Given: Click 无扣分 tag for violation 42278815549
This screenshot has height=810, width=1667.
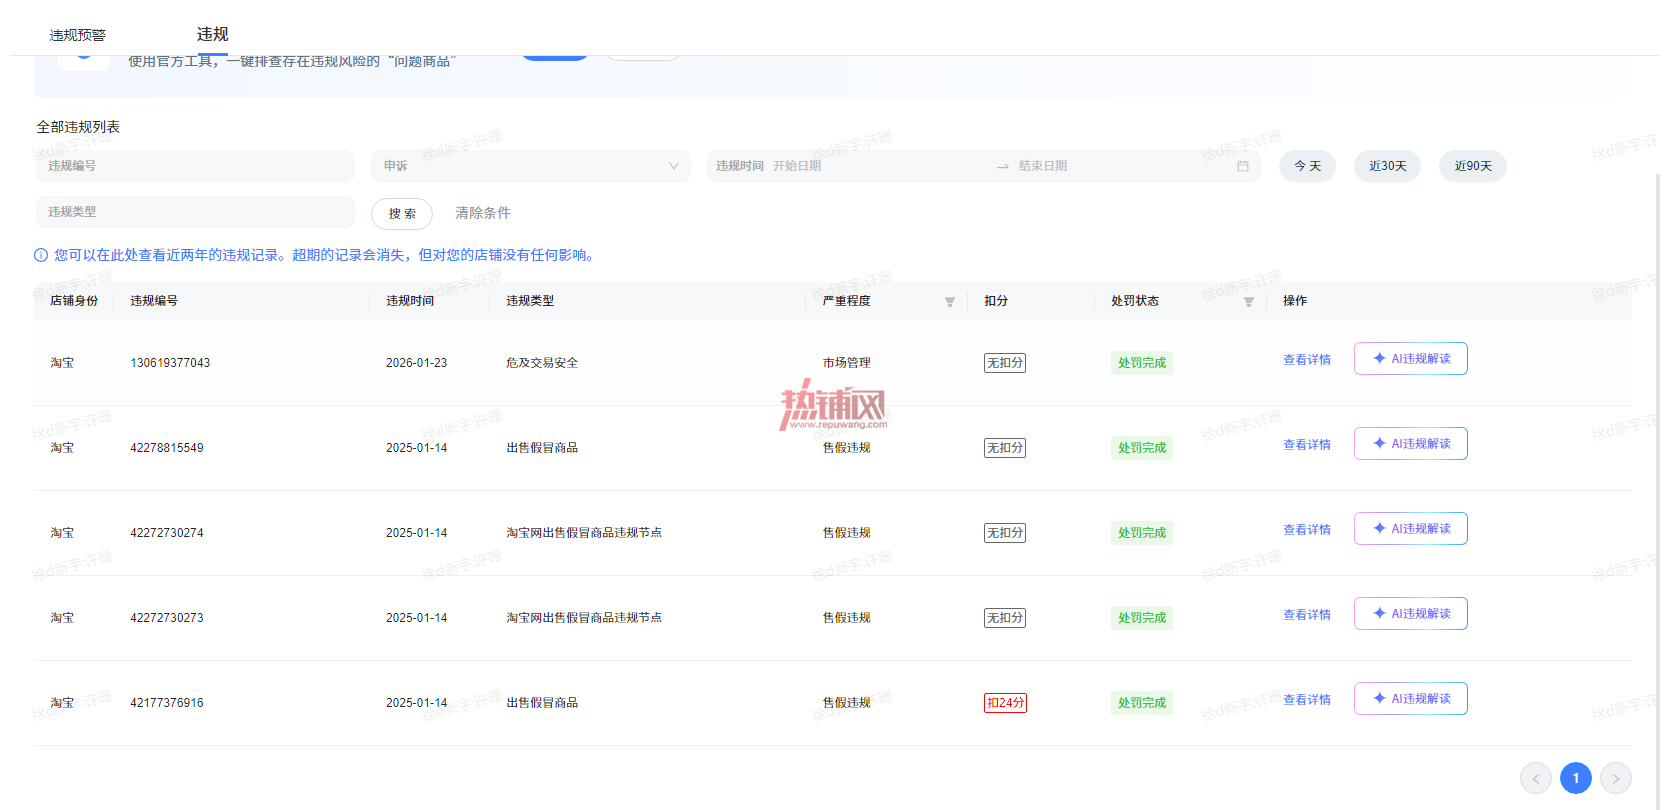Looking at the screenshot, I should [x=1005, y=448].
